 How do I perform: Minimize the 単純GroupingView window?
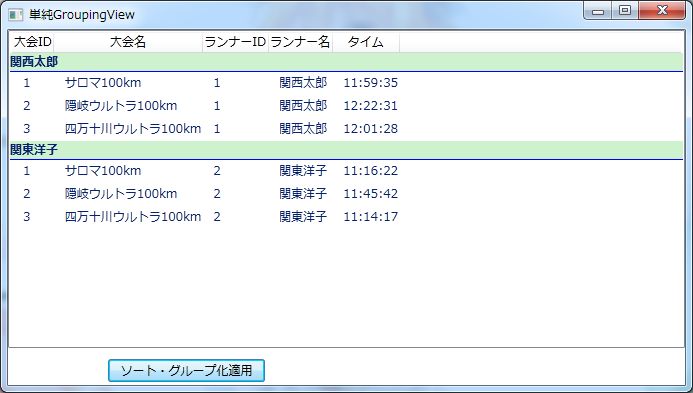pyautogui.click(x=598, y=11)
